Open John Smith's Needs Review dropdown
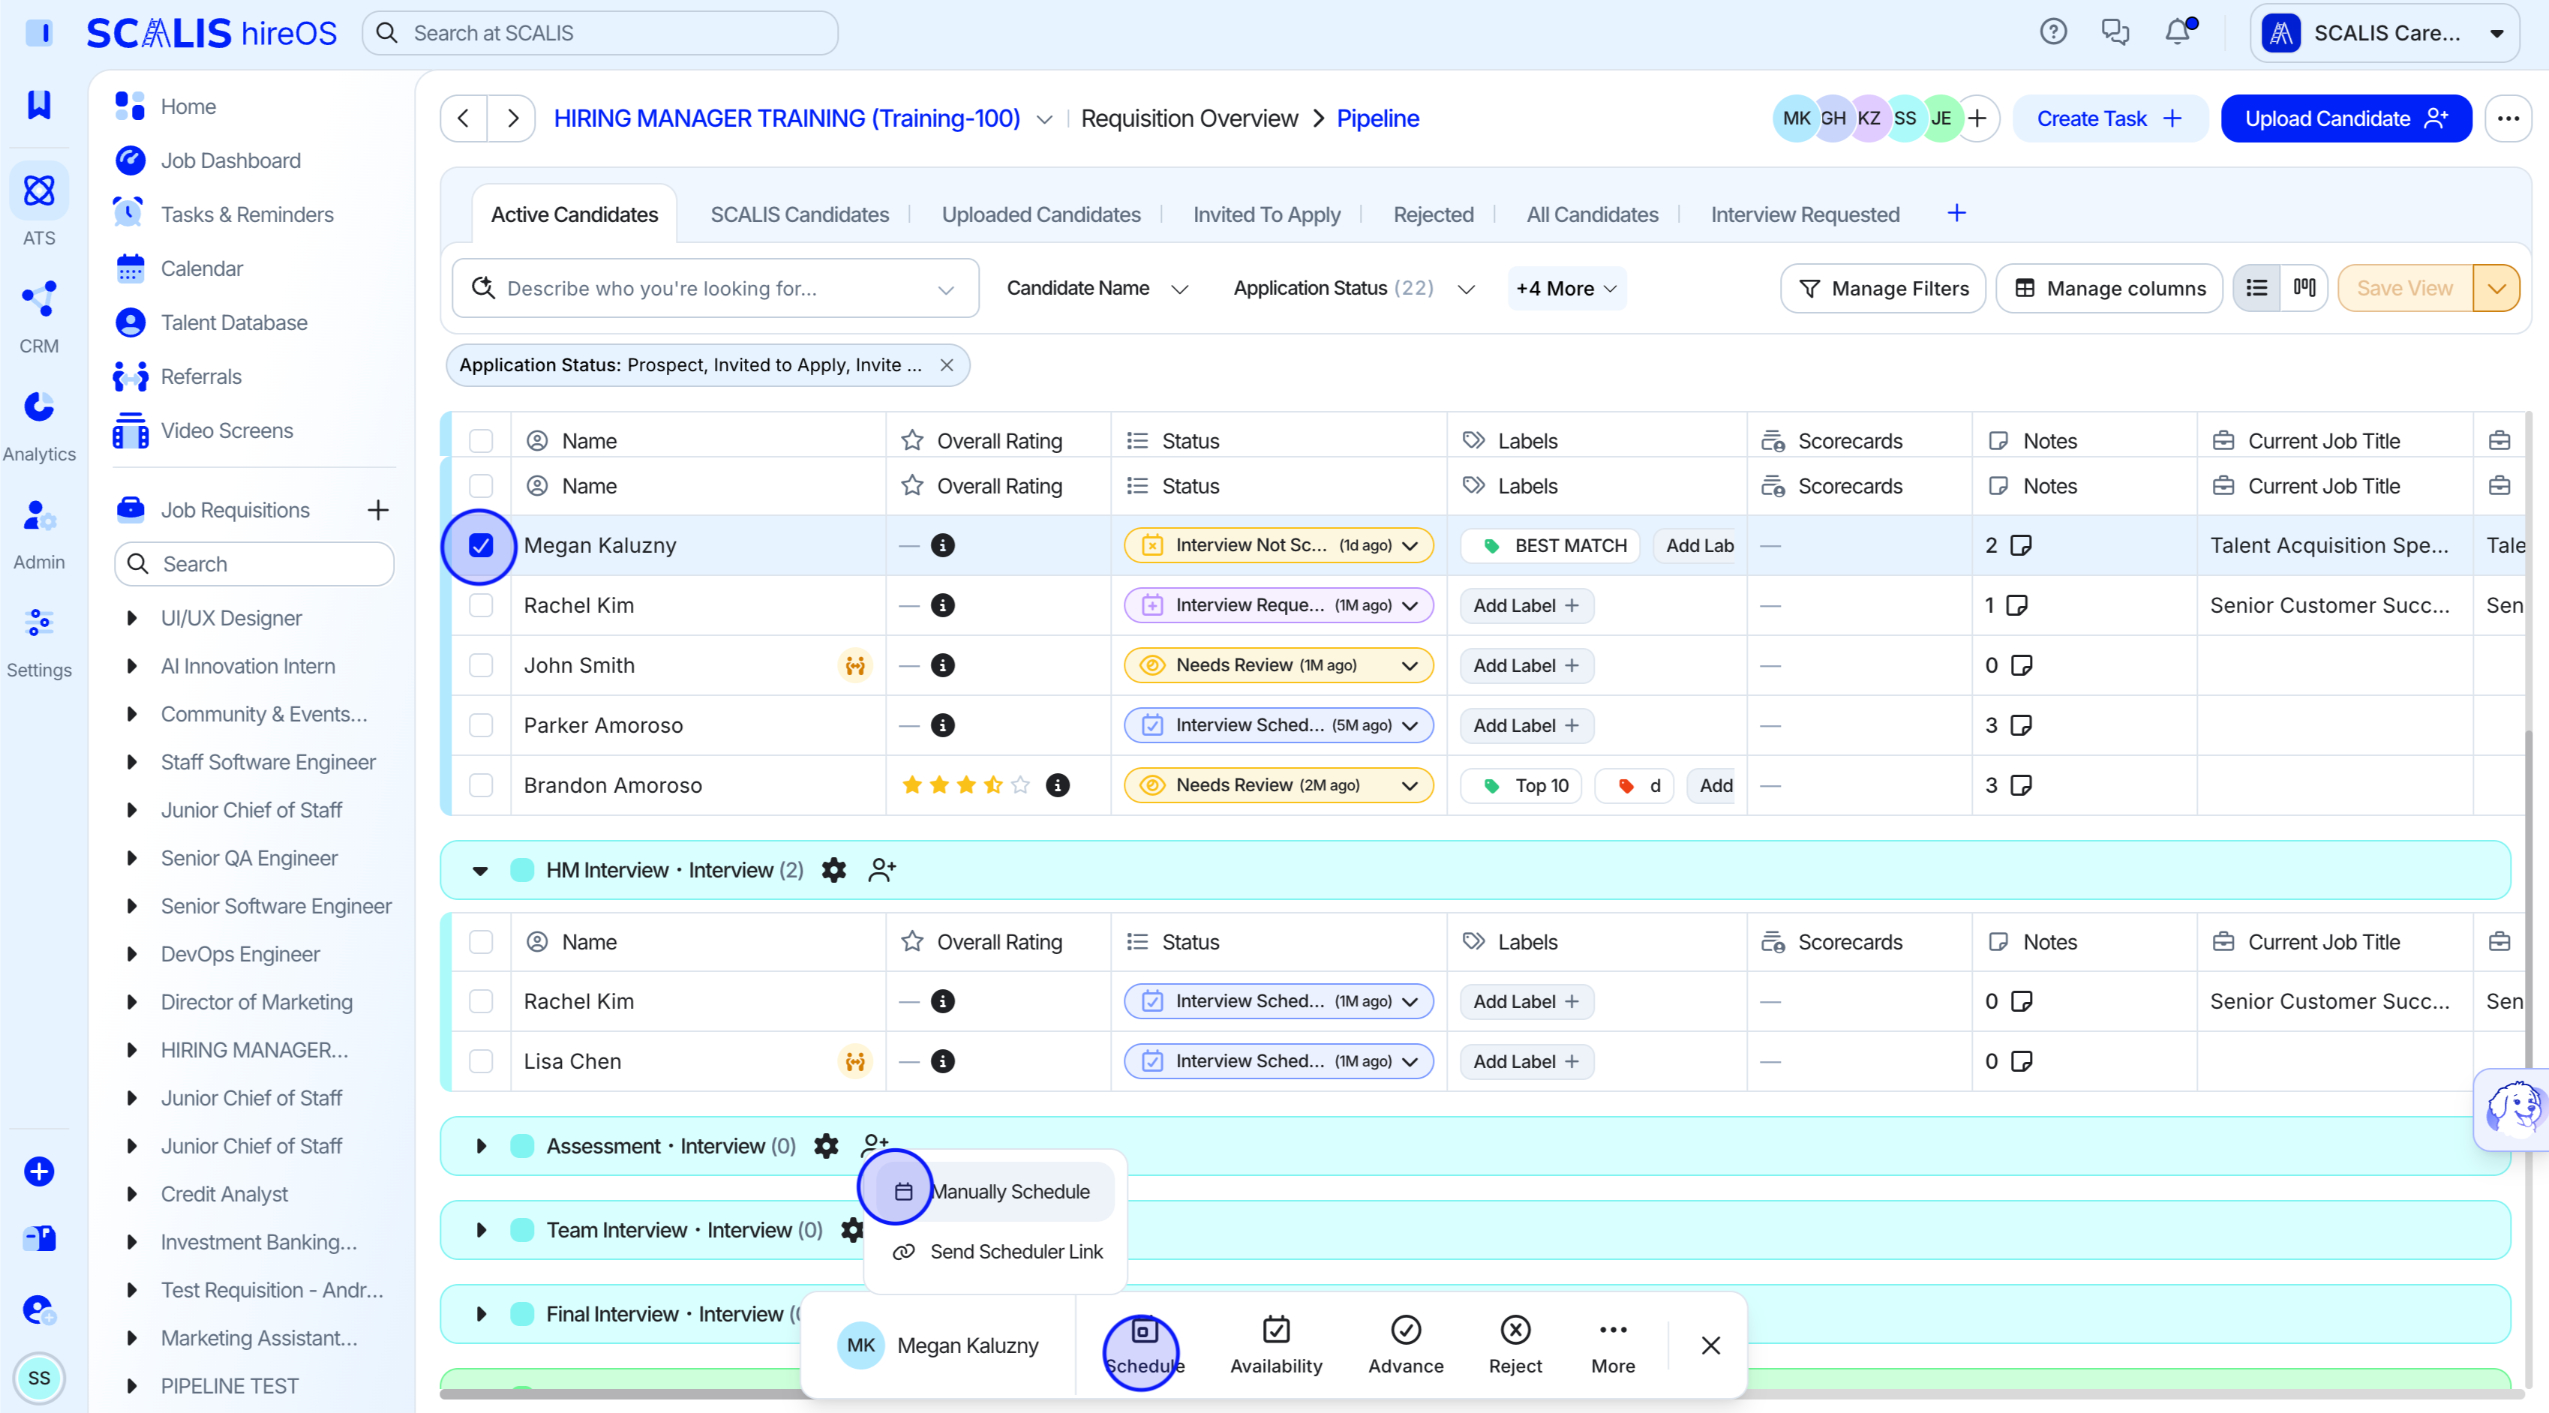The height and width of the screenshot is (1413, 2549). [x=1278, y=665]
